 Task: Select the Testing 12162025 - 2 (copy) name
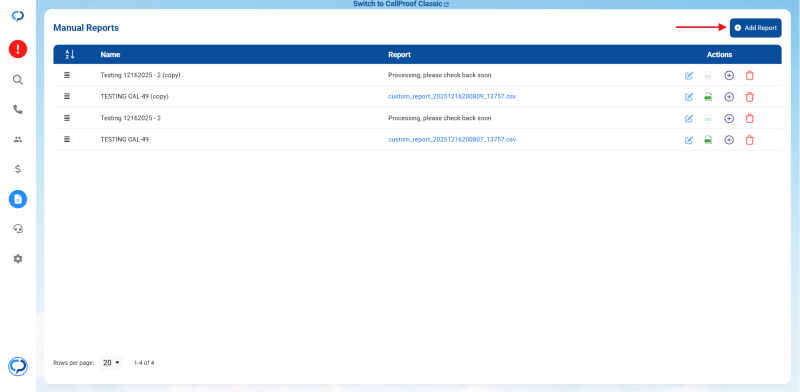(140, 75)
